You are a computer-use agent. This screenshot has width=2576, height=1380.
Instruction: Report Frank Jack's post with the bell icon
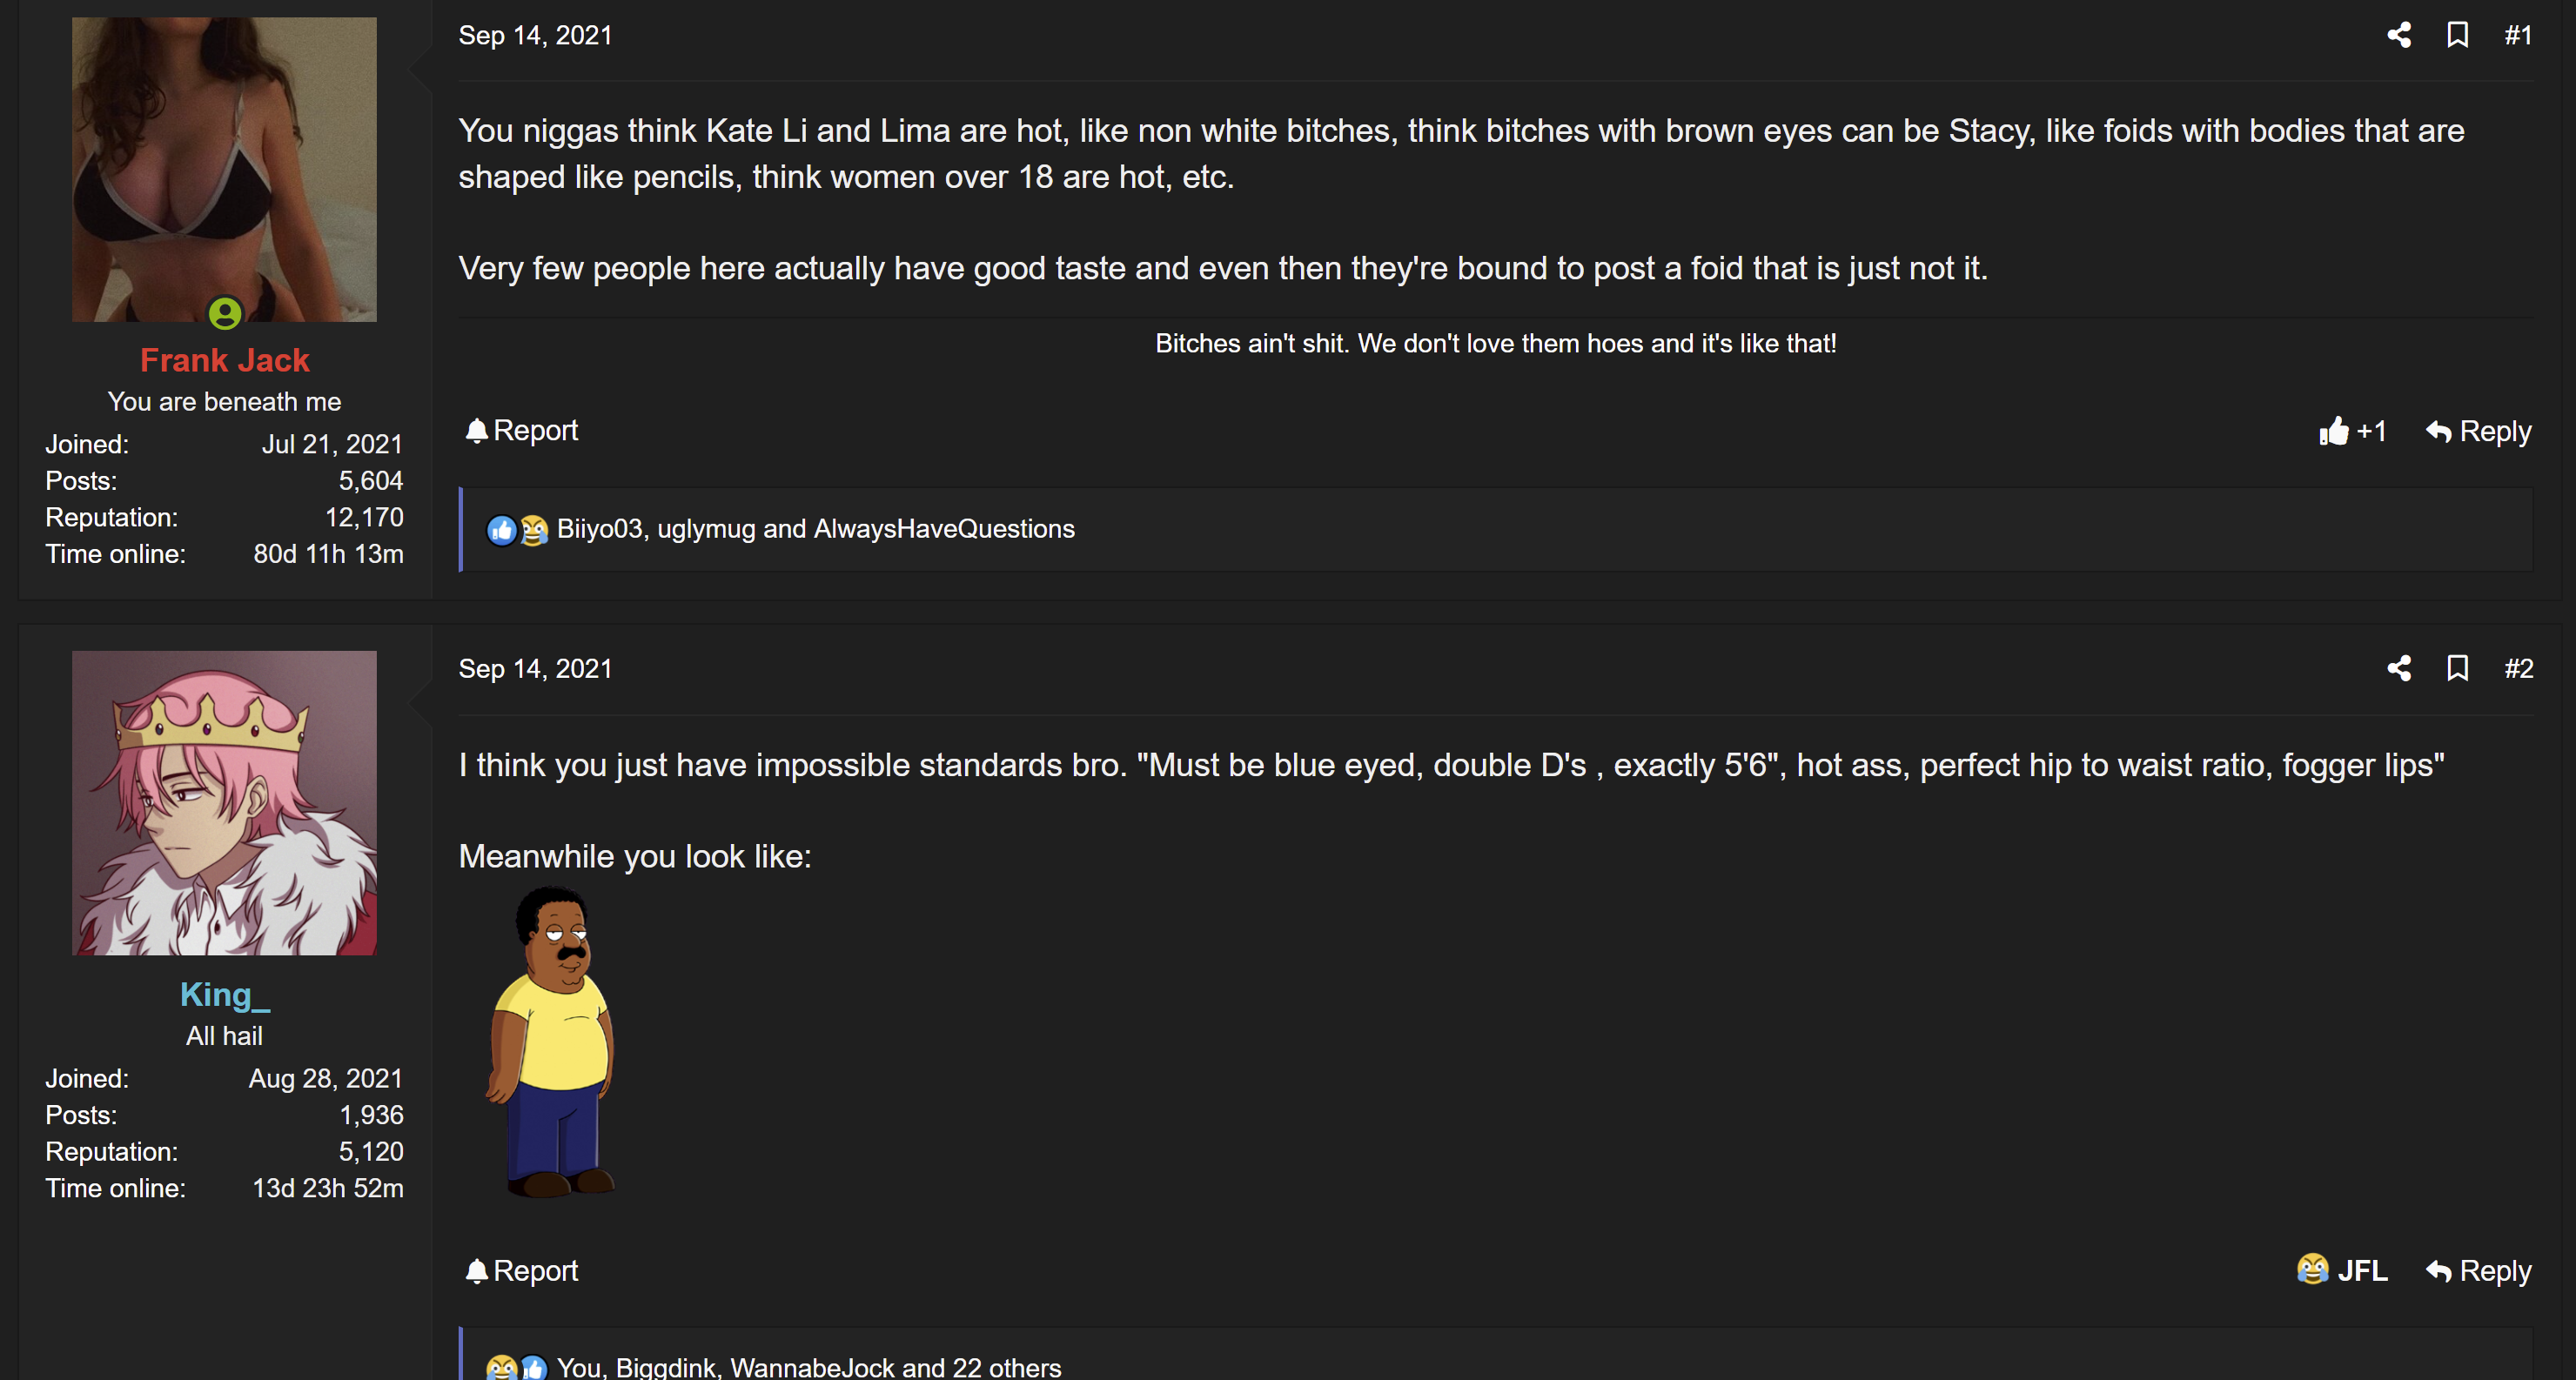521,430
